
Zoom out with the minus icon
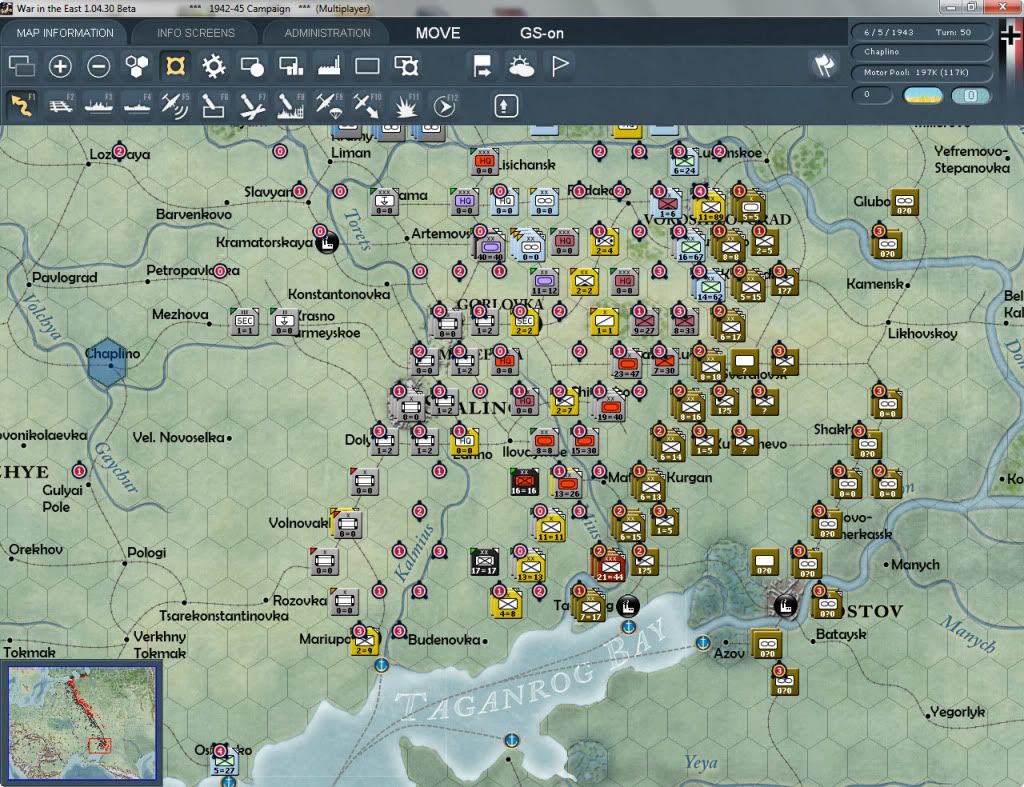[x=99, y=66]
